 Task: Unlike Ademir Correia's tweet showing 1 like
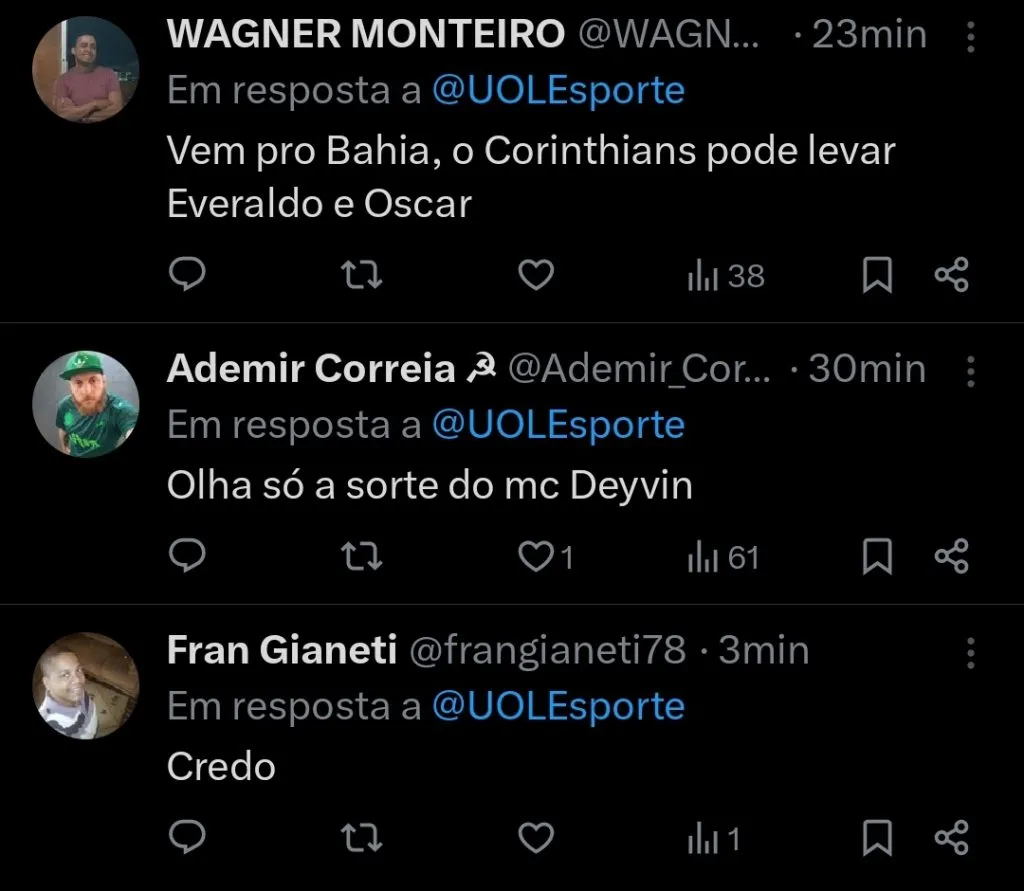tap(535, 556)
